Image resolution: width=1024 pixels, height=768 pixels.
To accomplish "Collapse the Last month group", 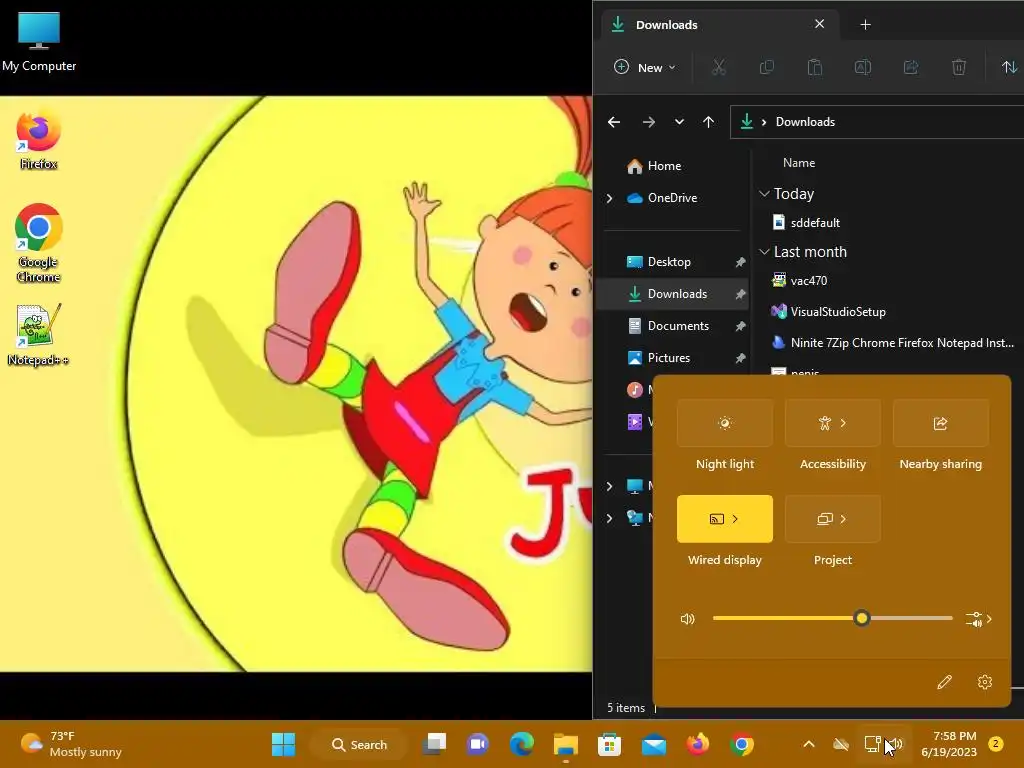I will point(764,252).
